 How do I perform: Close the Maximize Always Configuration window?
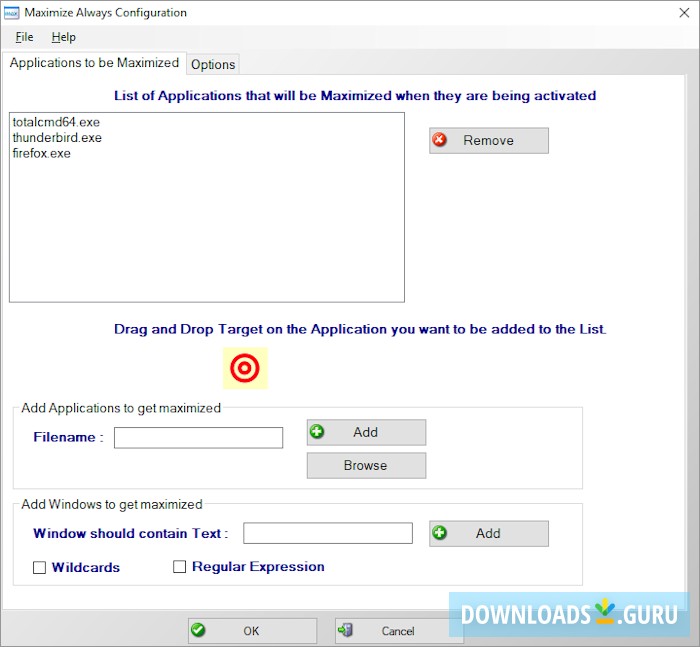[x=684, y=13]
